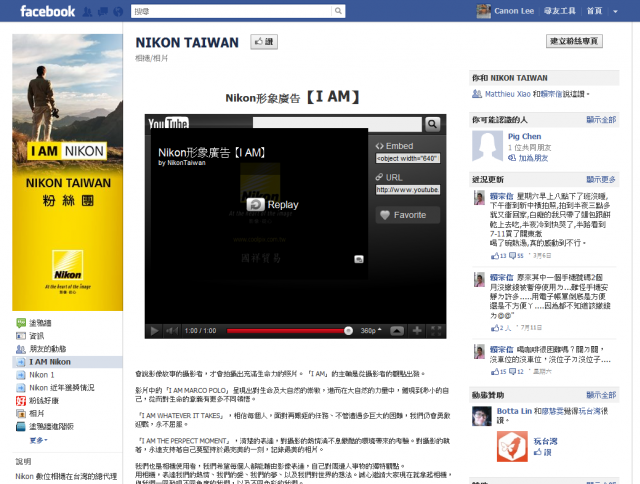Open Matthieu Xiao profile link

click(507, 94)
